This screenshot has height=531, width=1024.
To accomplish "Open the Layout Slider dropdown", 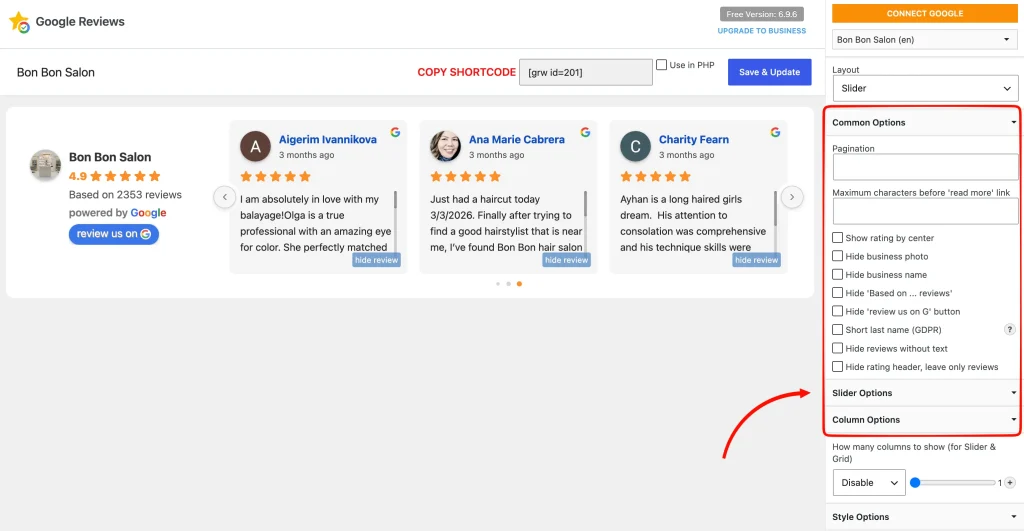I will click(925, 88).
